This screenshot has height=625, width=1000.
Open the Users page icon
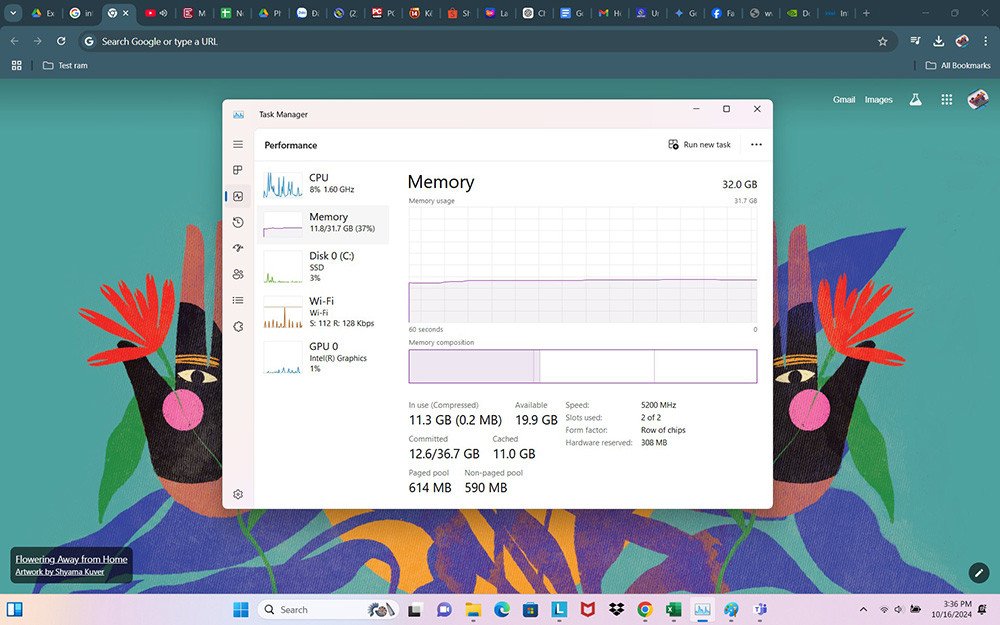coord(238,274)
